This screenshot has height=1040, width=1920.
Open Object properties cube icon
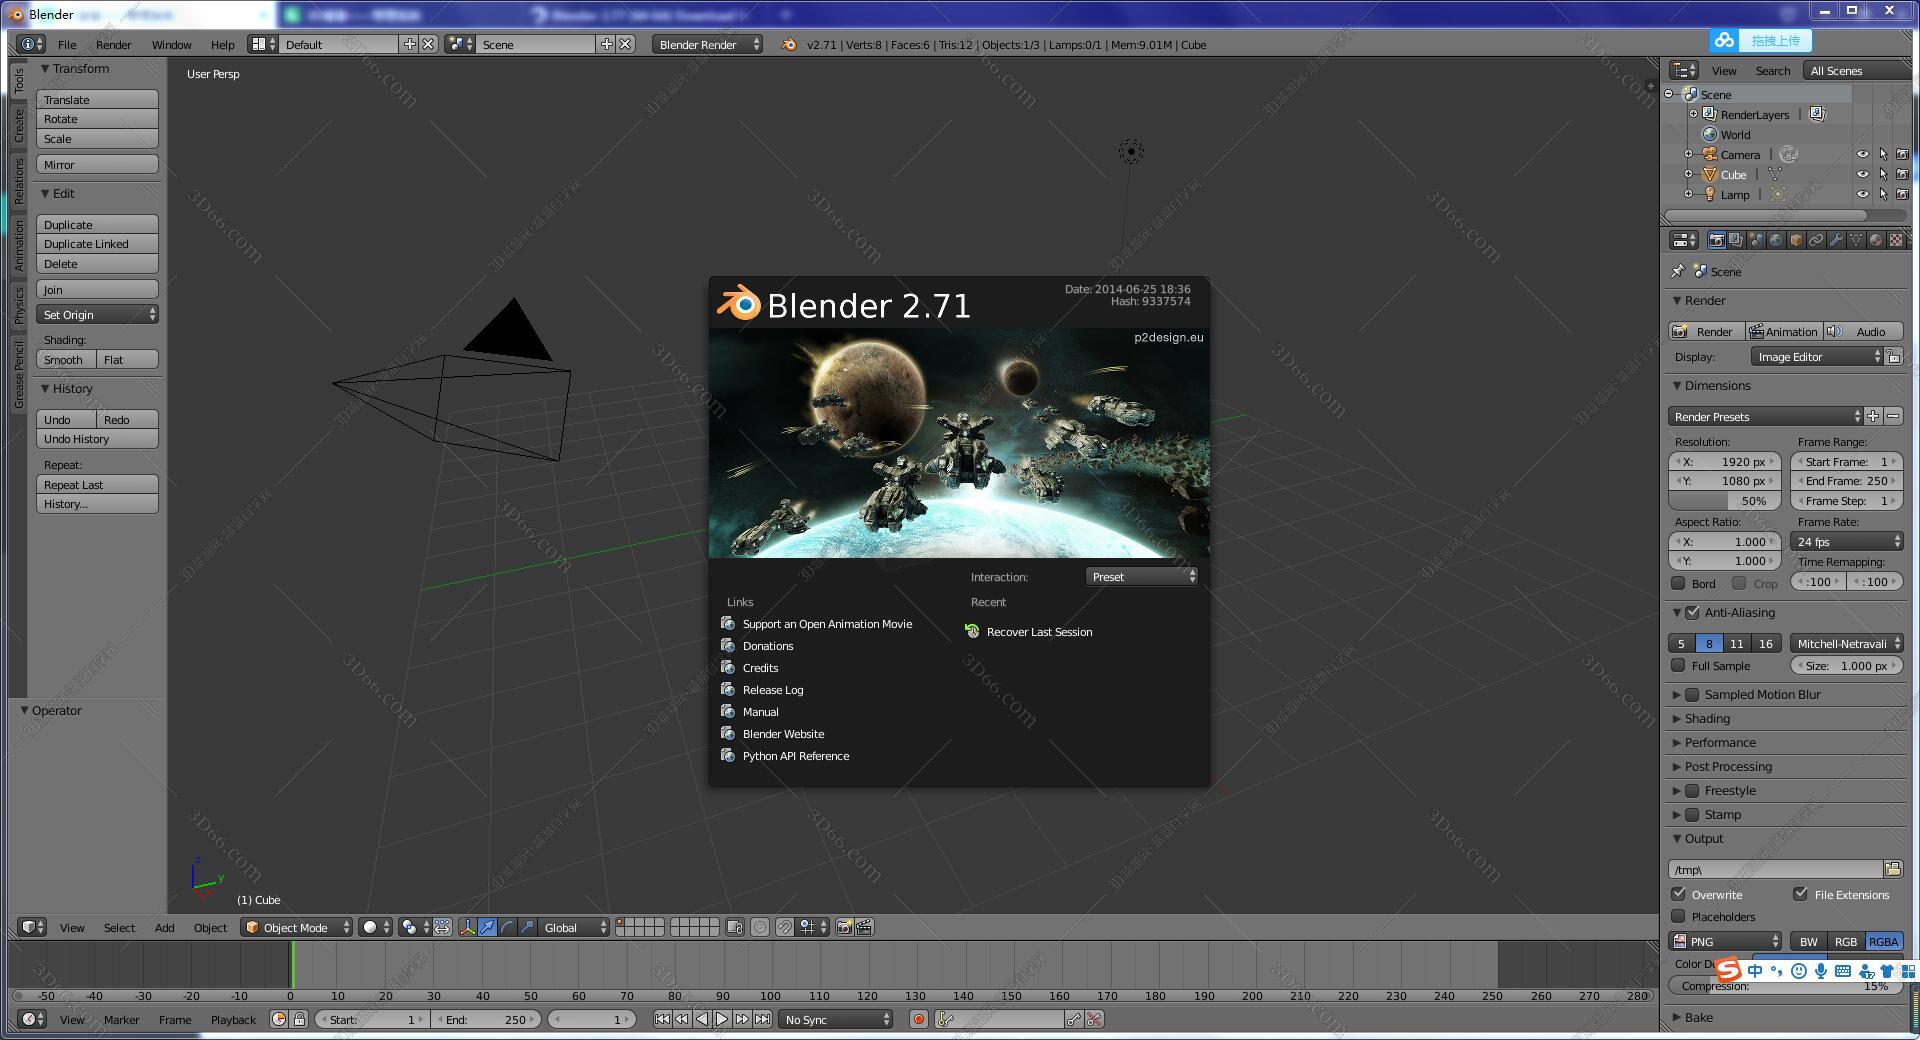point(1796,241)
